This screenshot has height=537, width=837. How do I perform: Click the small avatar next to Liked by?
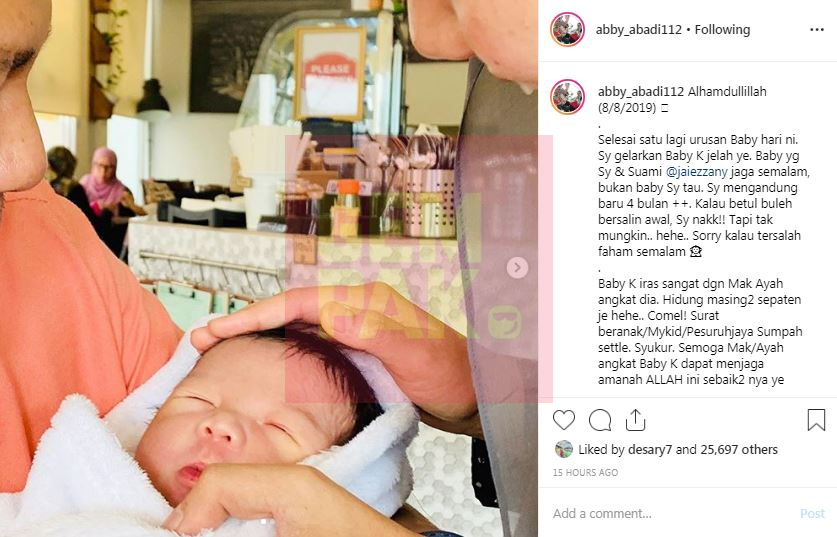coord(564,449)
